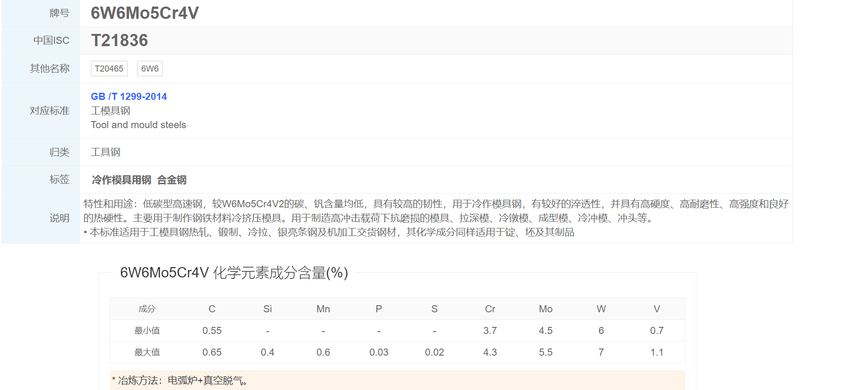Click the 说明 row label
859x390 pixels.
pos(59,218)
